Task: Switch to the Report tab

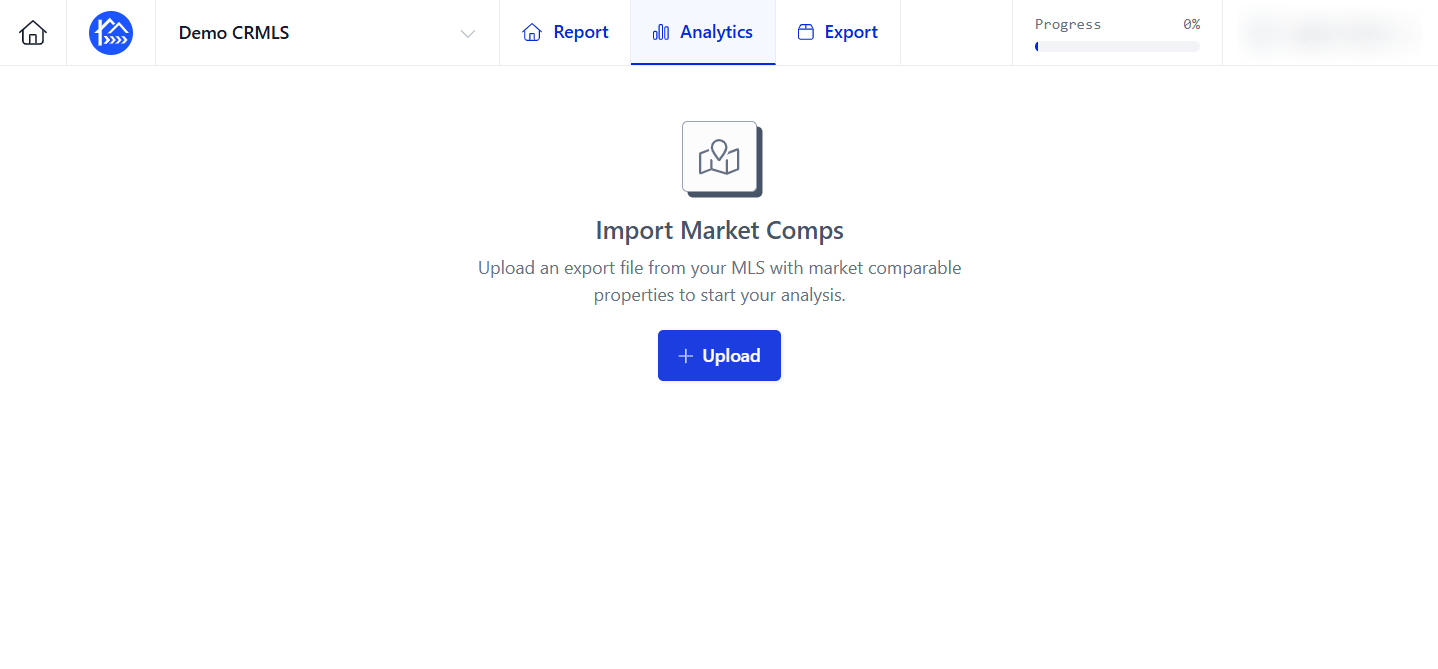Action: click(565, 33)
